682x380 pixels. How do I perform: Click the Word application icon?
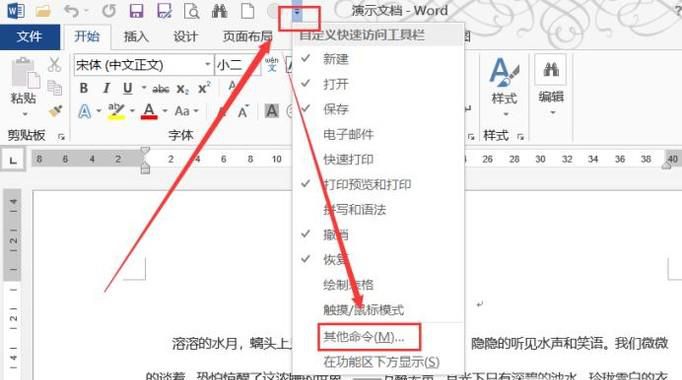pyautogui.click(x=16, y=10)
